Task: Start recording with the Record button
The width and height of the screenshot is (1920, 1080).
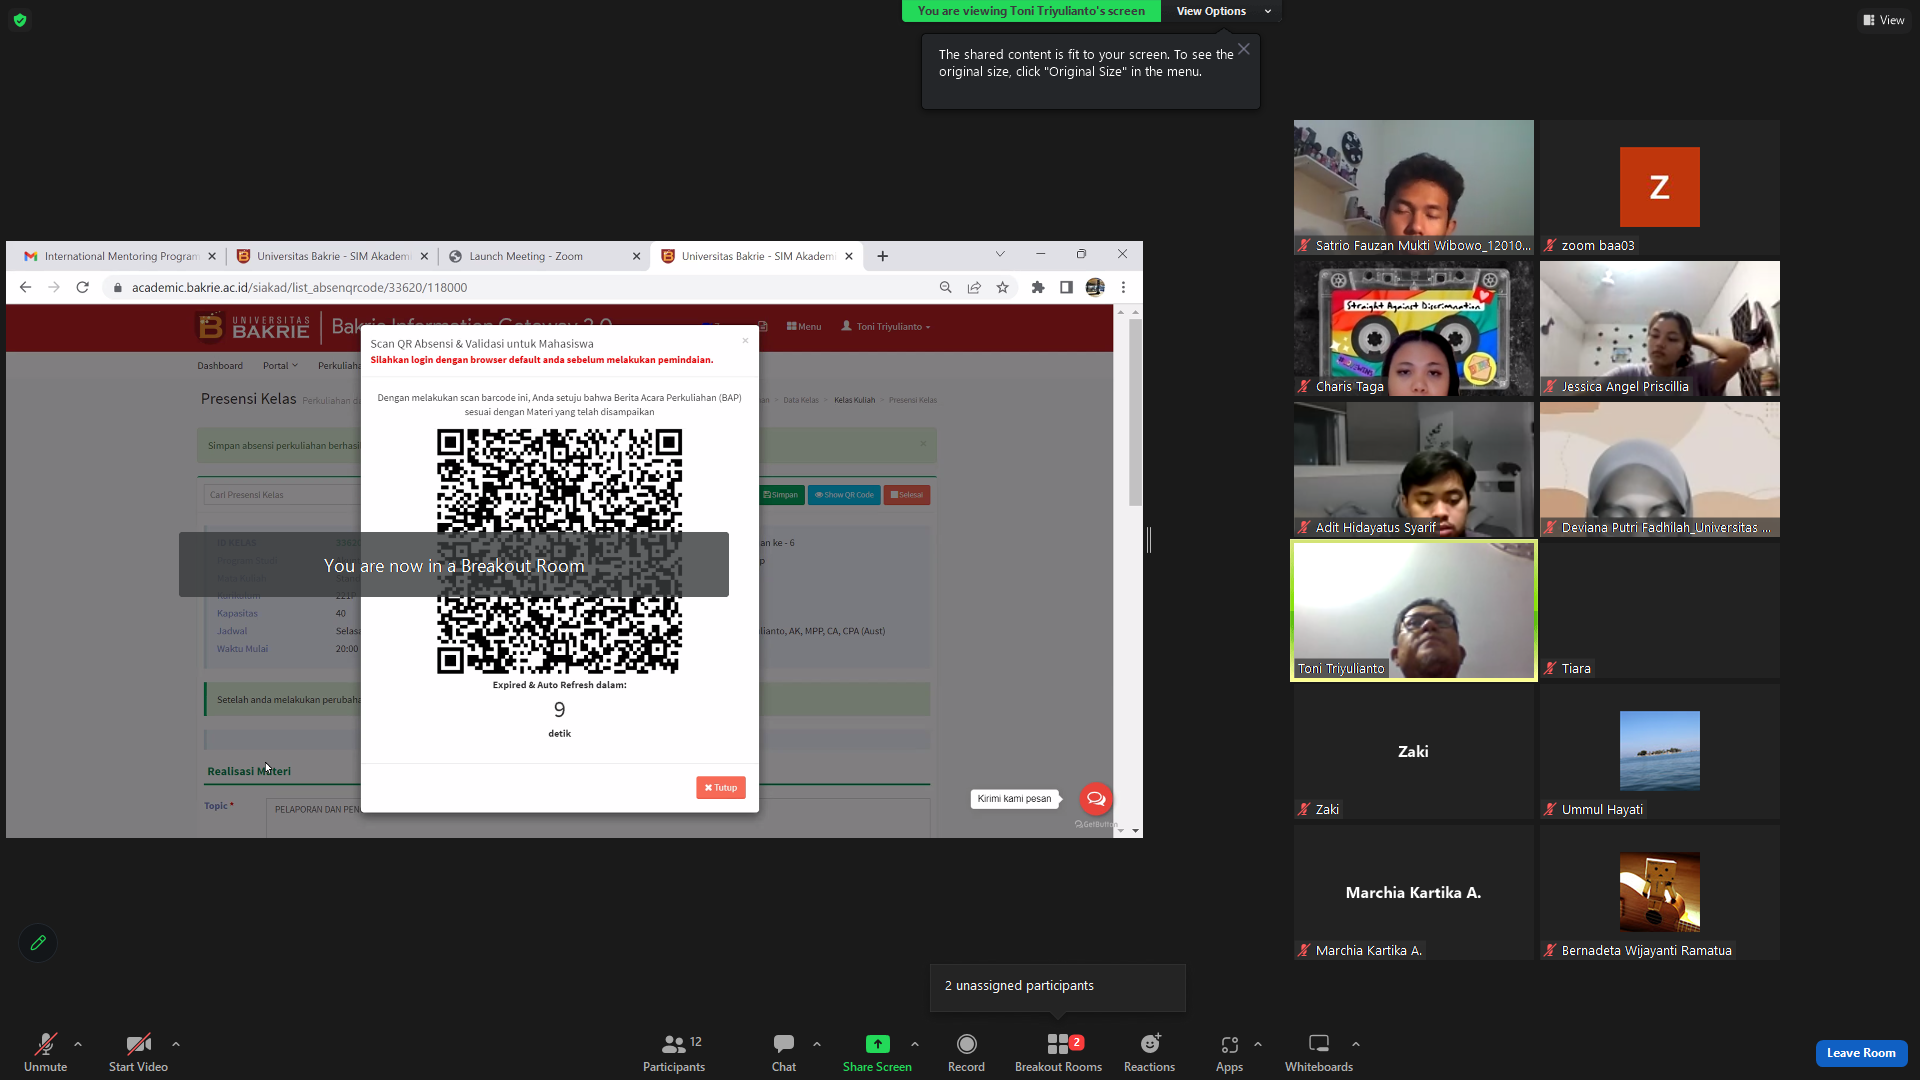Action: tap(966, 1052)
